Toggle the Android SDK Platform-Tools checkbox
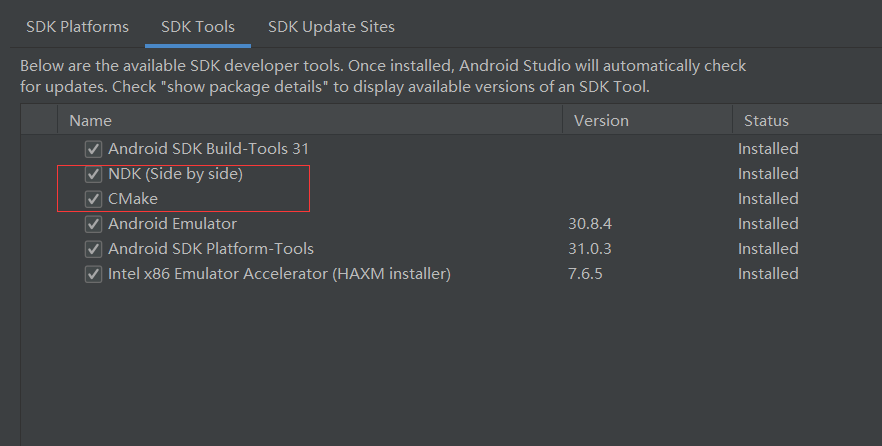The width and height of the screenshot is (882, 446). tap(94, 249)
